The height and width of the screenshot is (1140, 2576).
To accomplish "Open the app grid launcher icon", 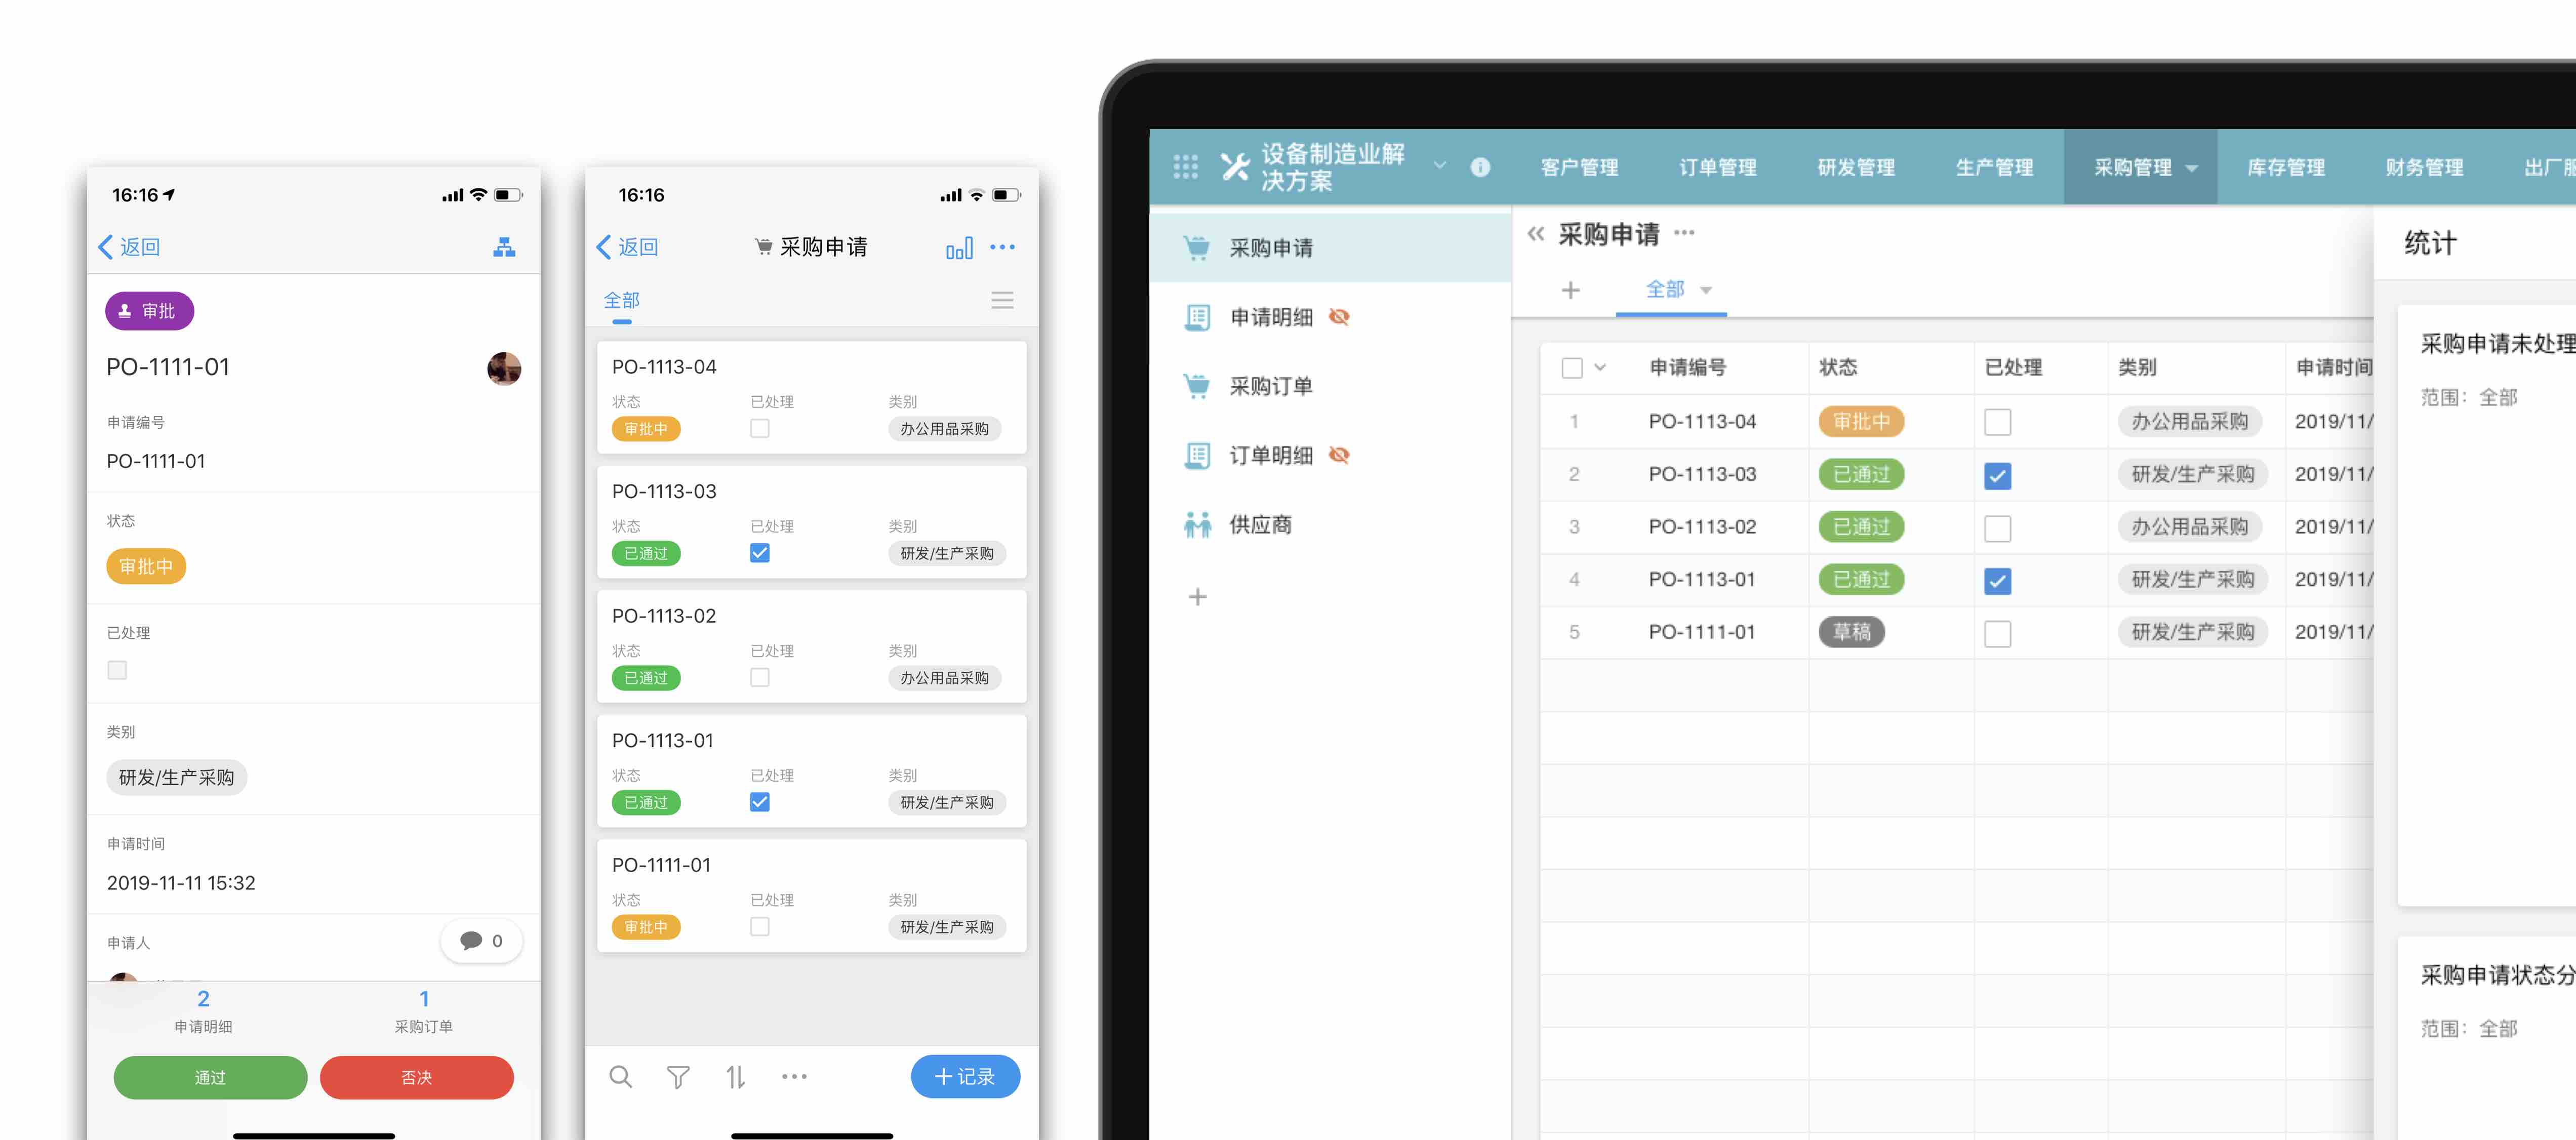I will pyautogui.click(x=1185, y=167).
